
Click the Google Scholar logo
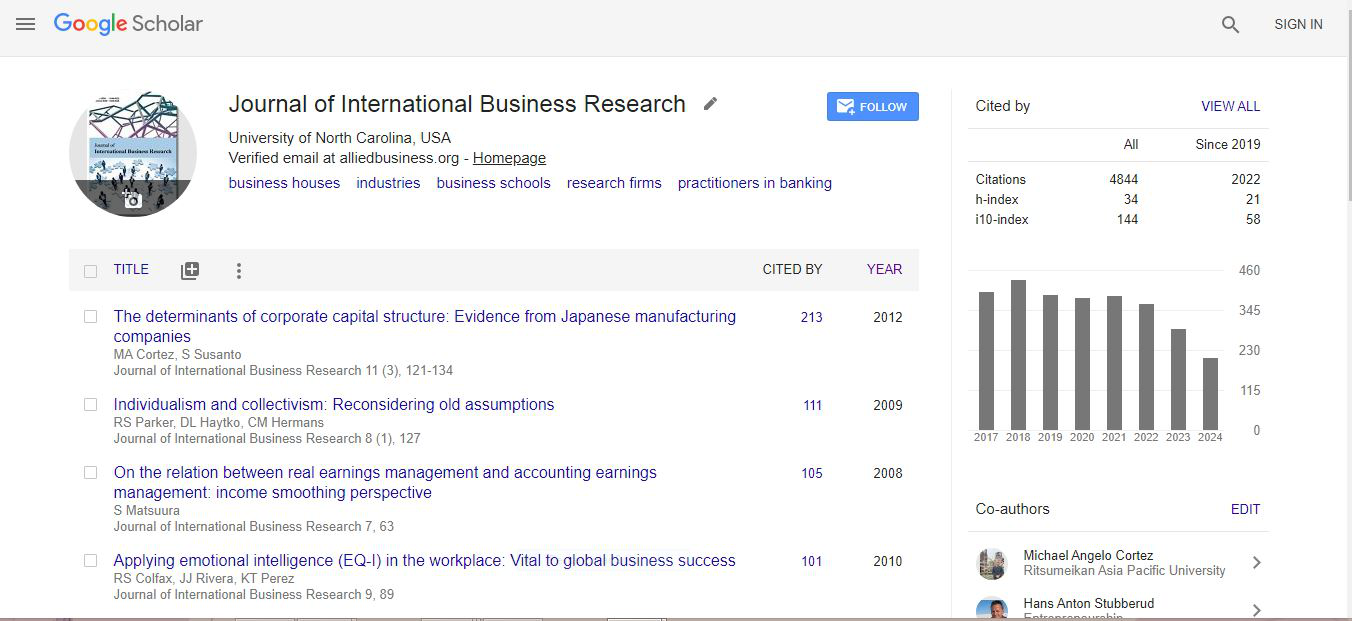(x=128, y=24)
